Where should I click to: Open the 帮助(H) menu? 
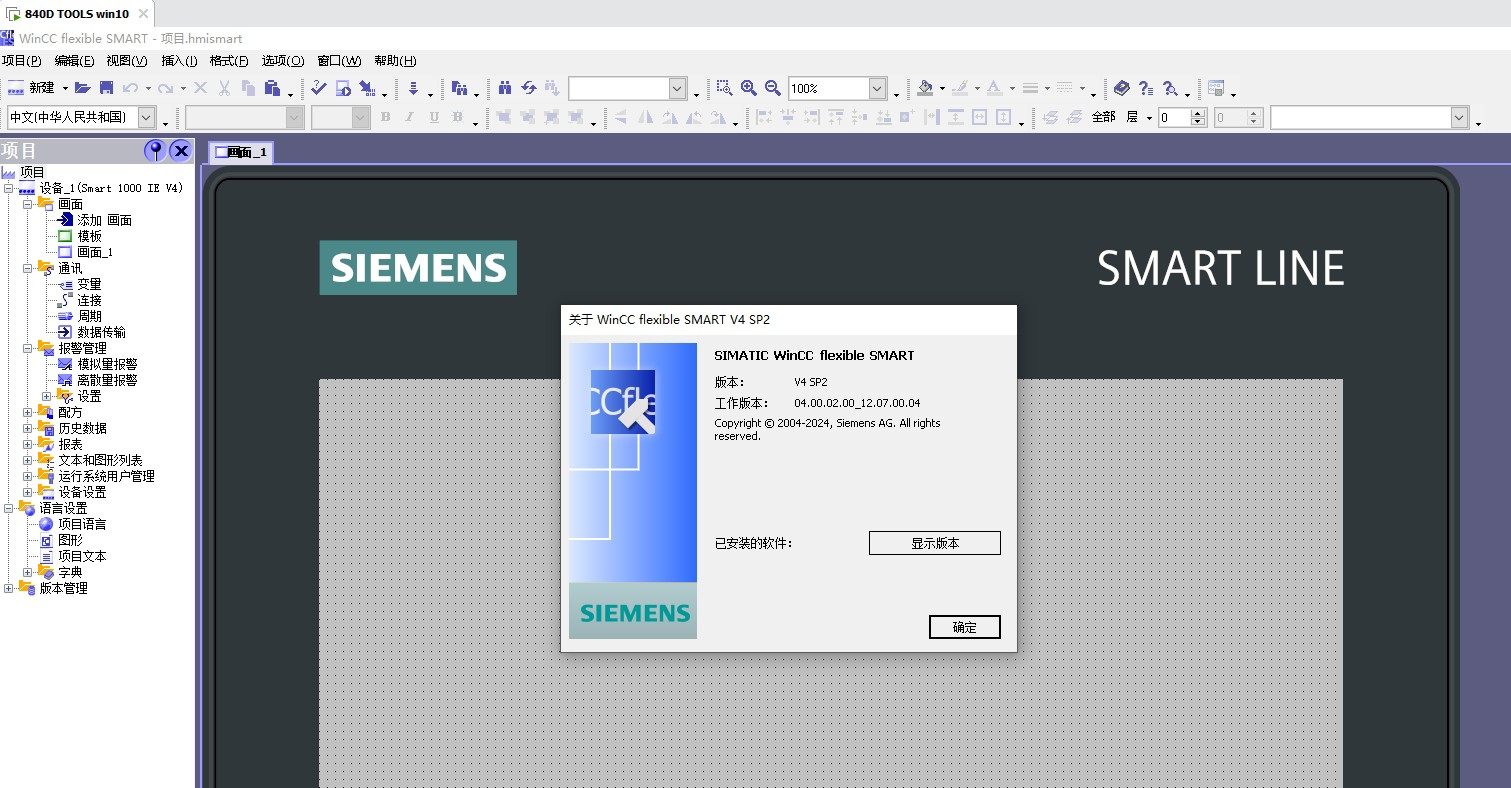[395, 61]
